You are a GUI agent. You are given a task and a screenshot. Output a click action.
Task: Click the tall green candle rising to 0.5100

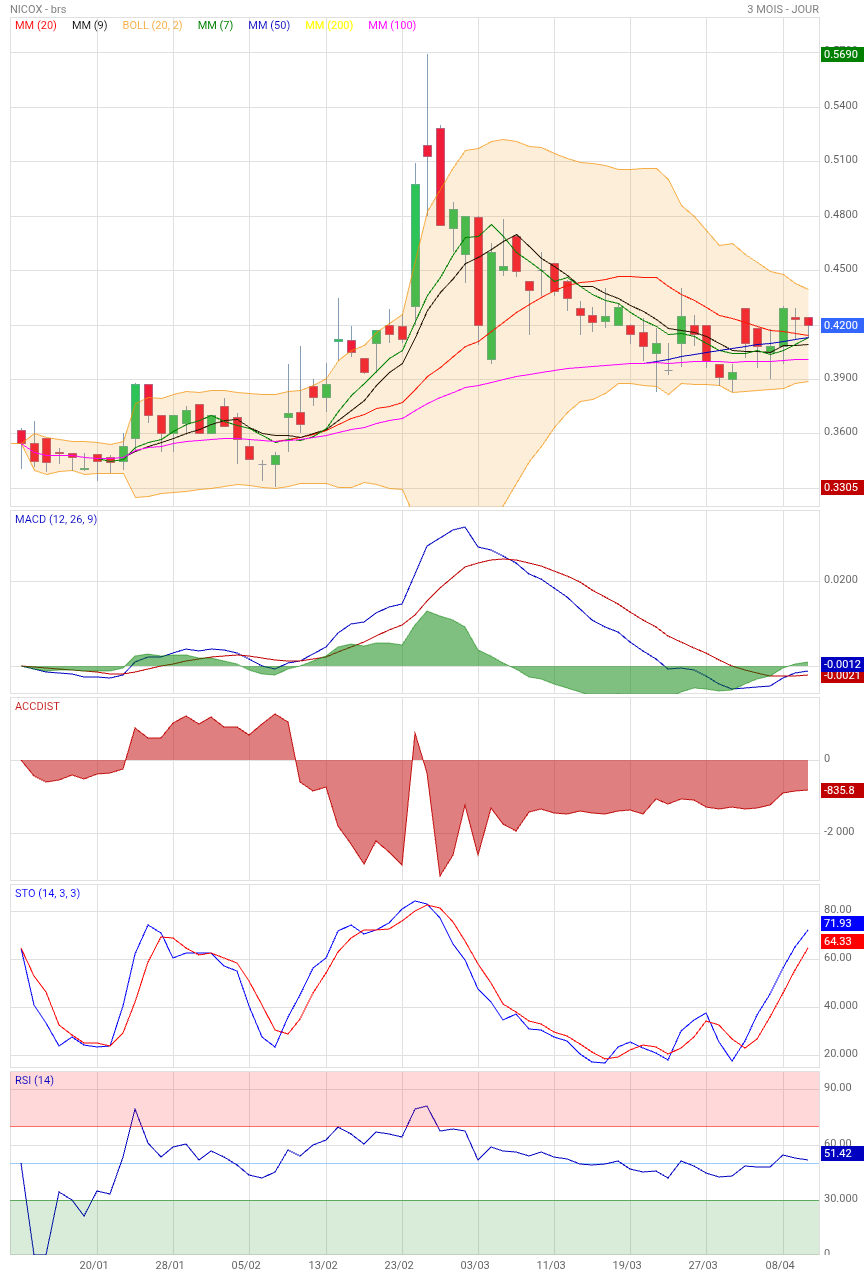[415, 245]
